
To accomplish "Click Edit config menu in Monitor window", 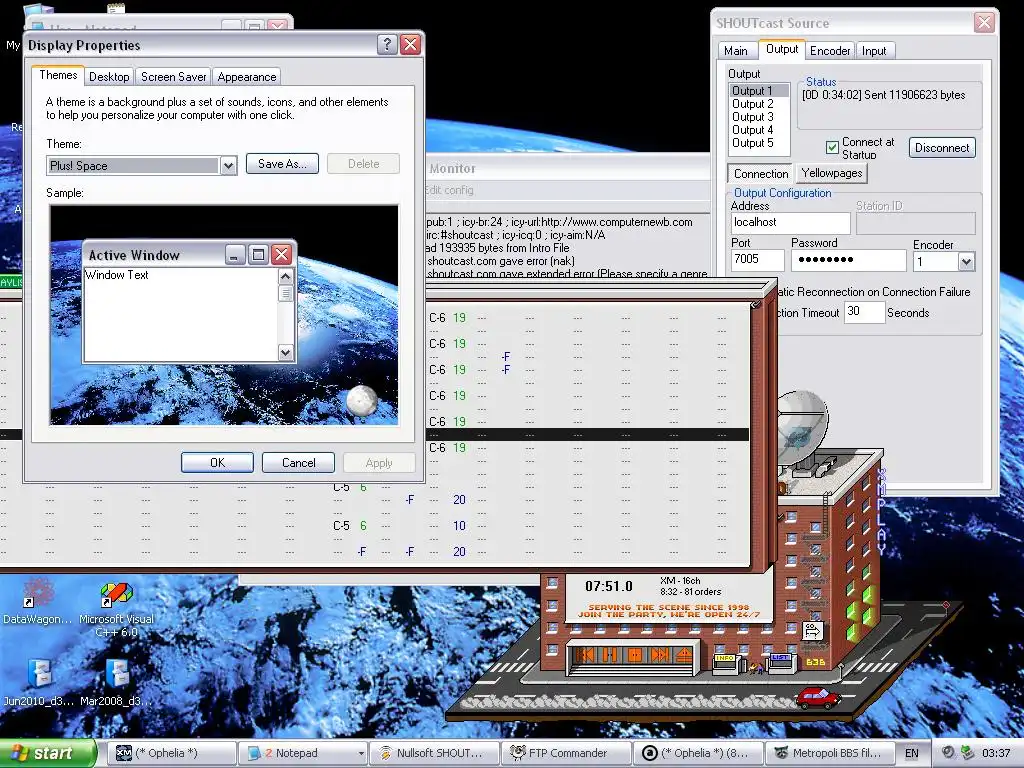I will click(x=449, y=190).
